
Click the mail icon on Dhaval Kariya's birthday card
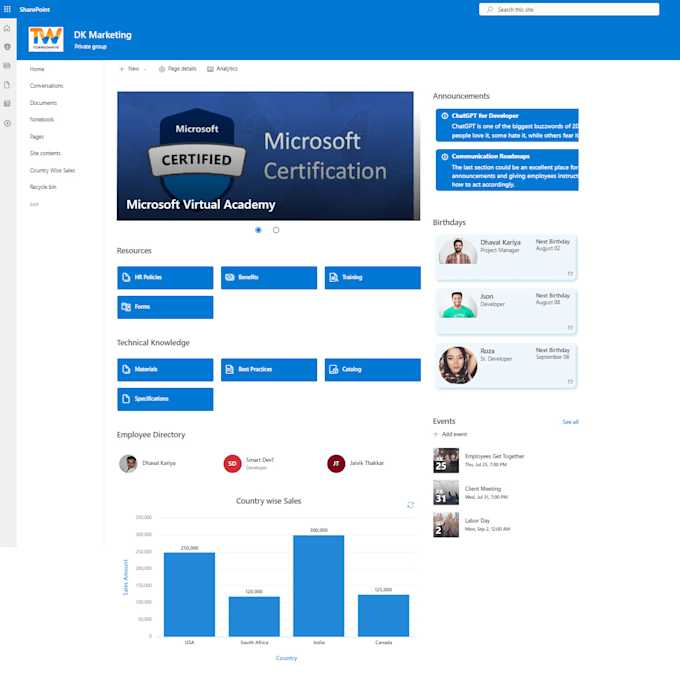[570, 274]
